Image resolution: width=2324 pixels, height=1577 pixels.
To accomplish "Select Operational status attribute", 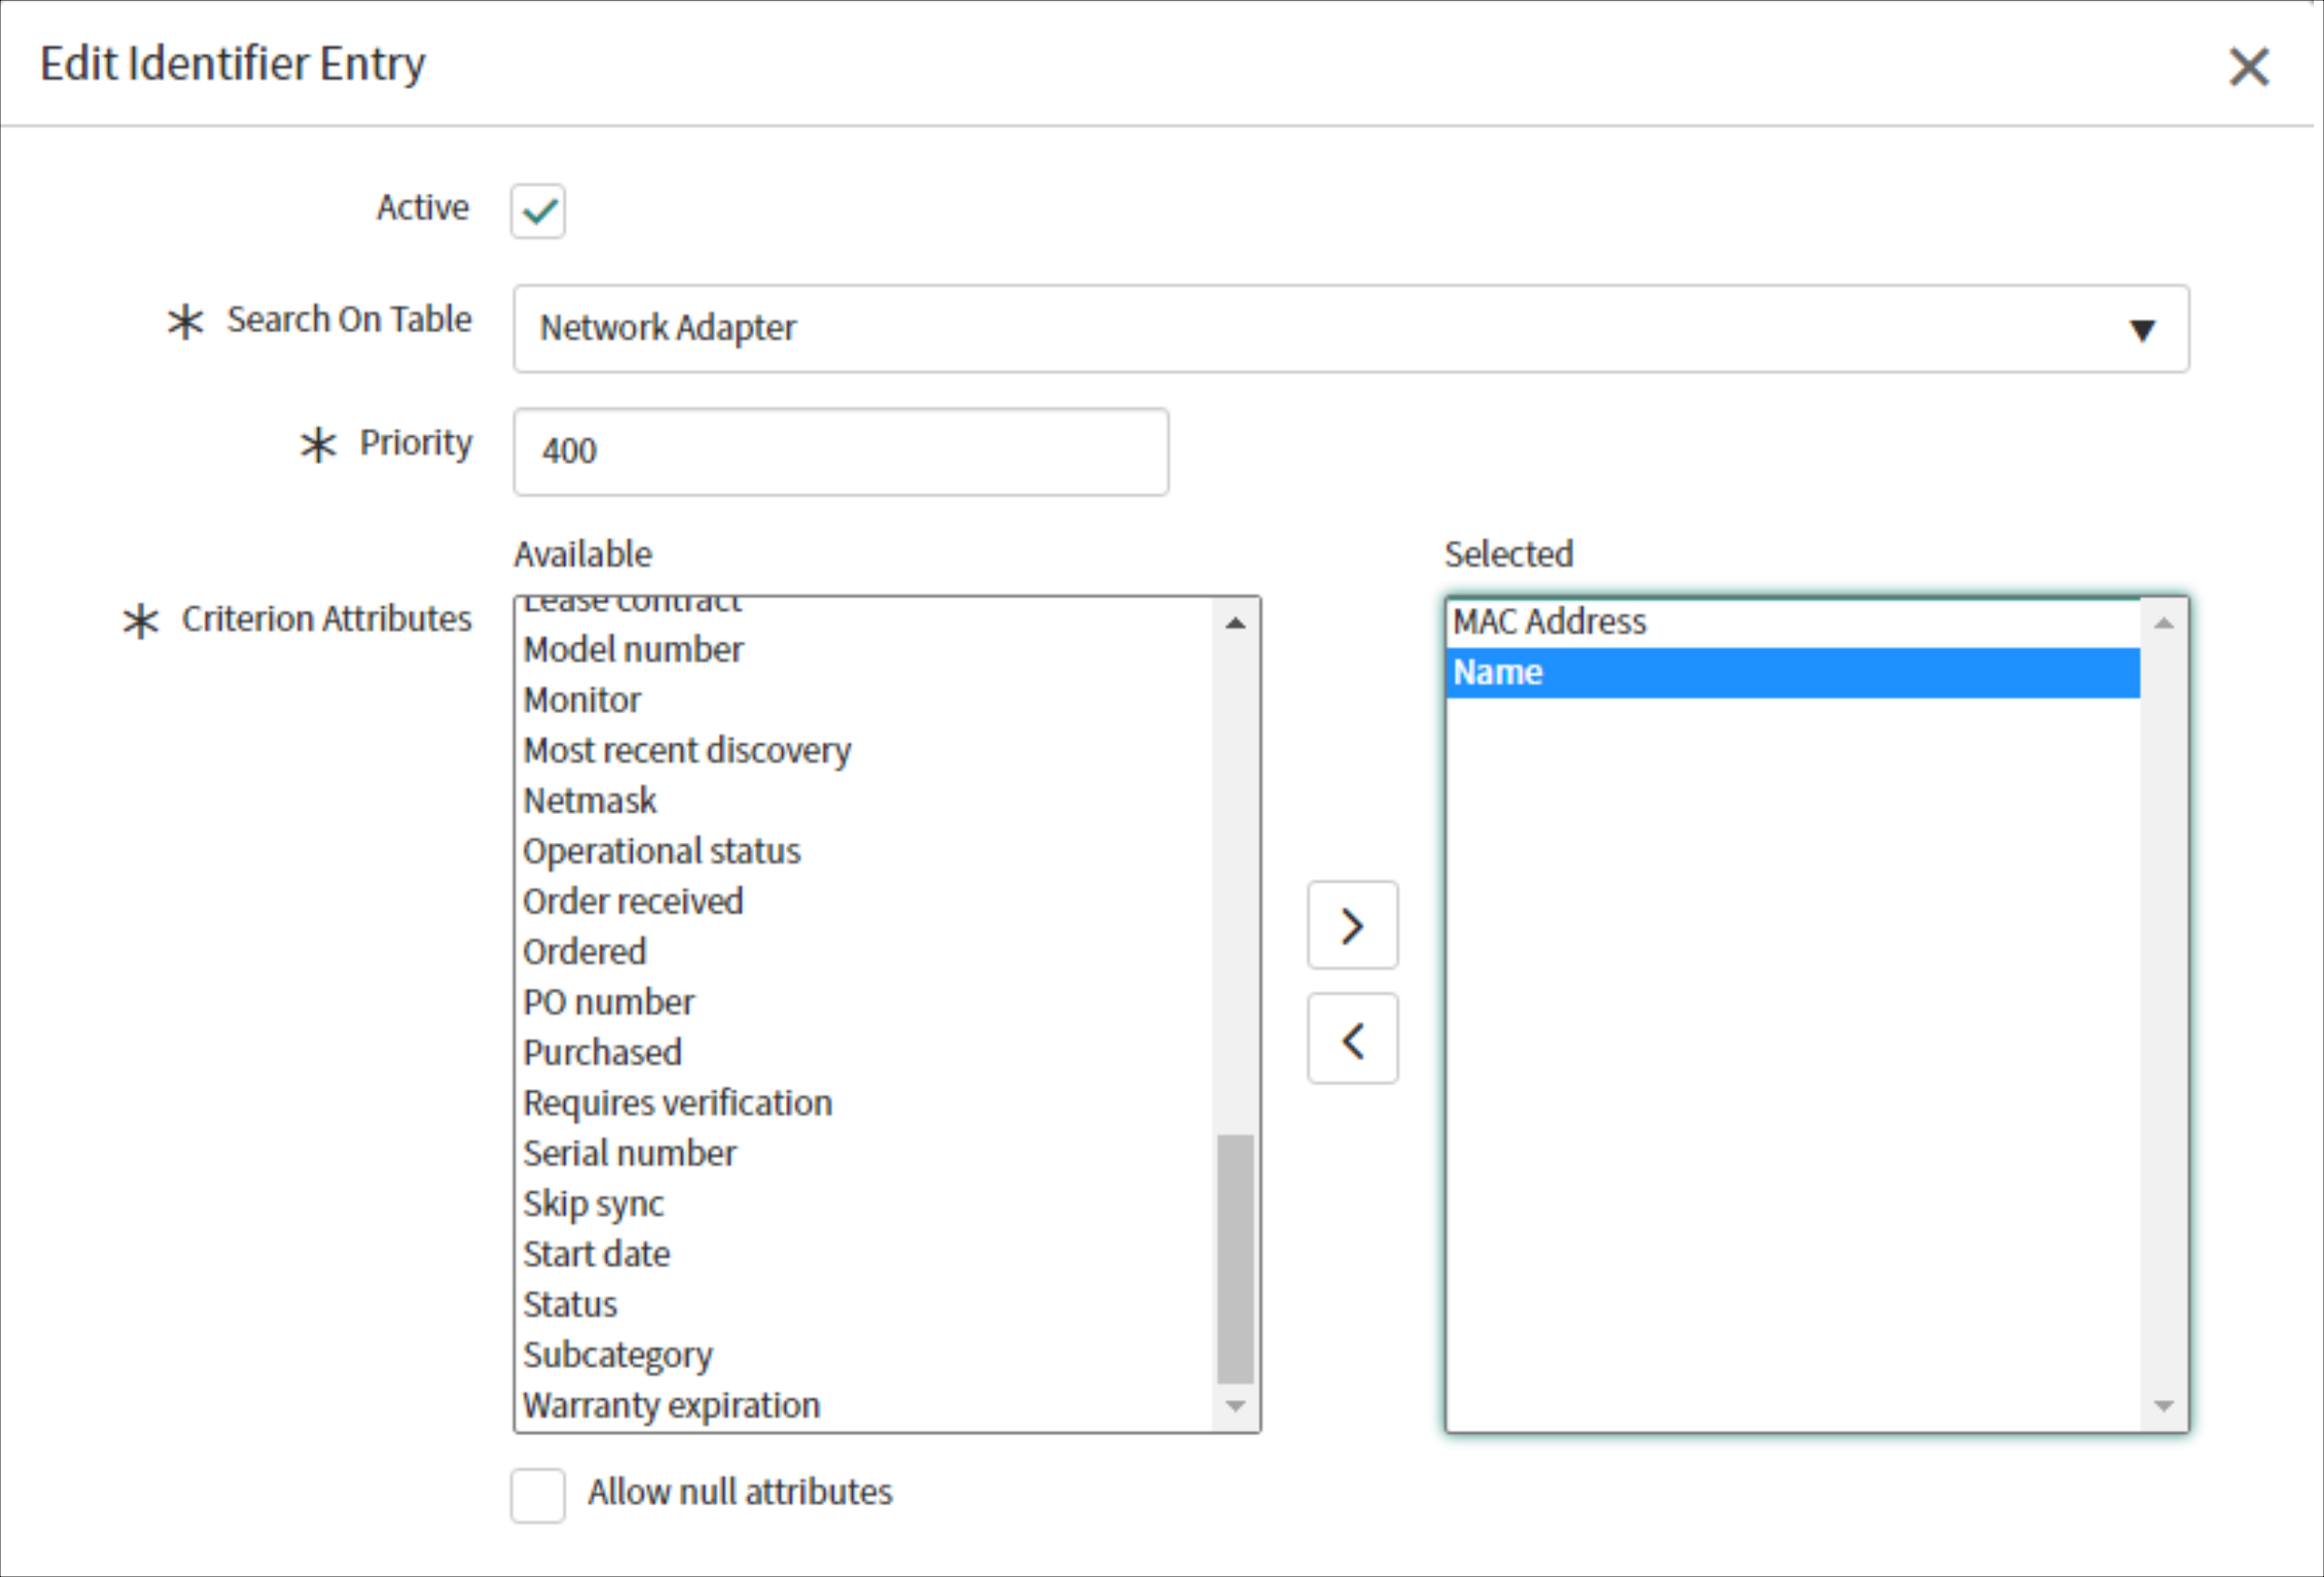I will (866, 851).
